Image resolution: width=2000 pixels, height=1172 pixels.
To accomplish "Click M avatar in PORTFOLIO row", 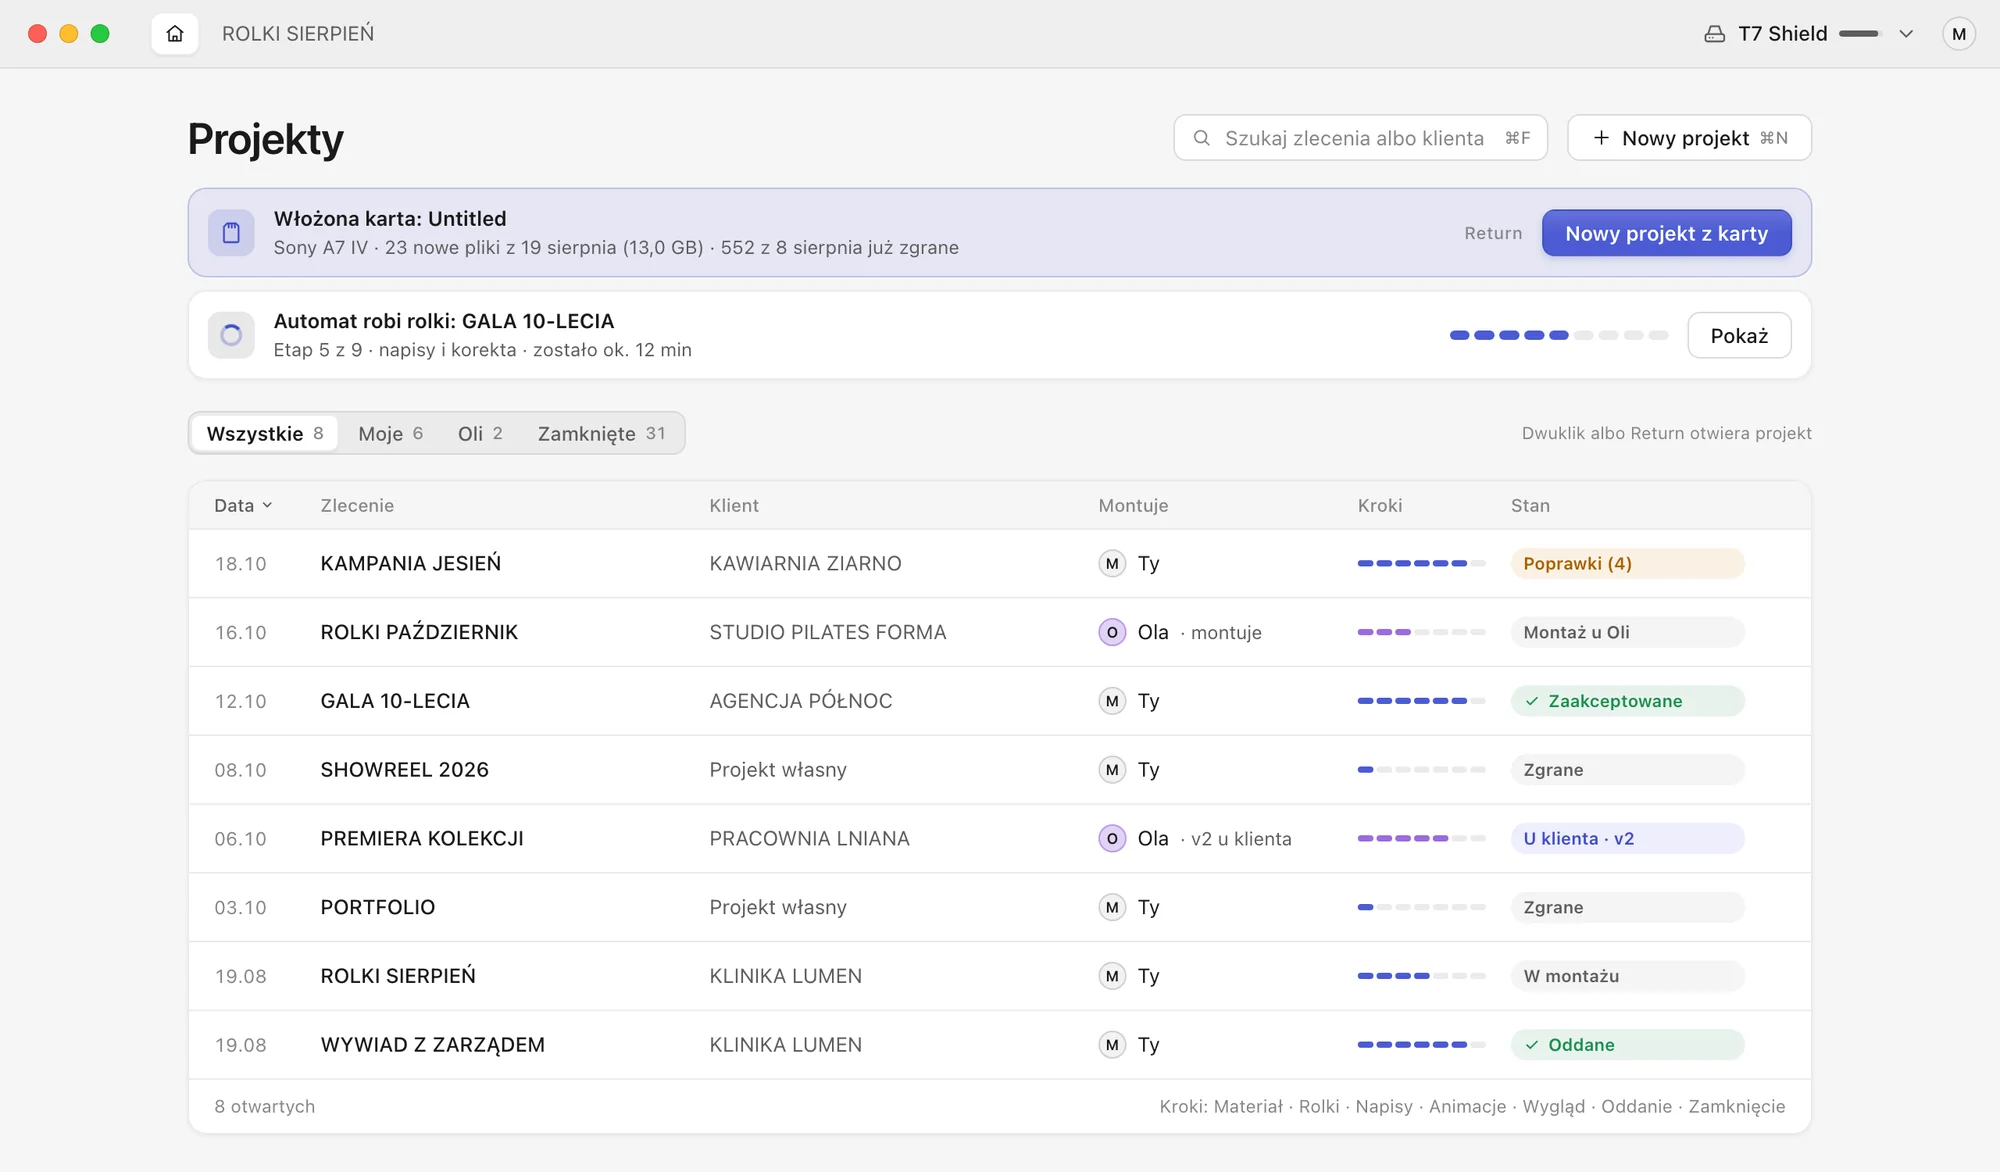I will 1112,907.
